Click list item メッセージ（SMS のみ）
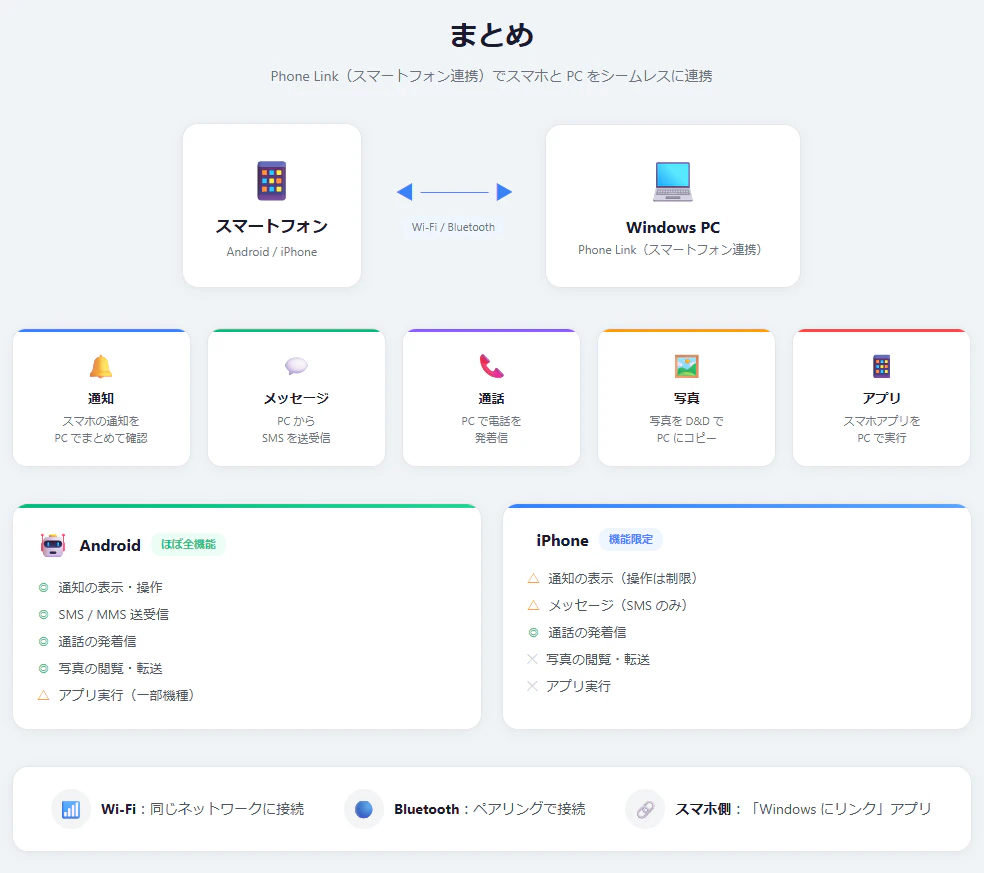This screenshot has width=984, height=873. pos(618,606)
